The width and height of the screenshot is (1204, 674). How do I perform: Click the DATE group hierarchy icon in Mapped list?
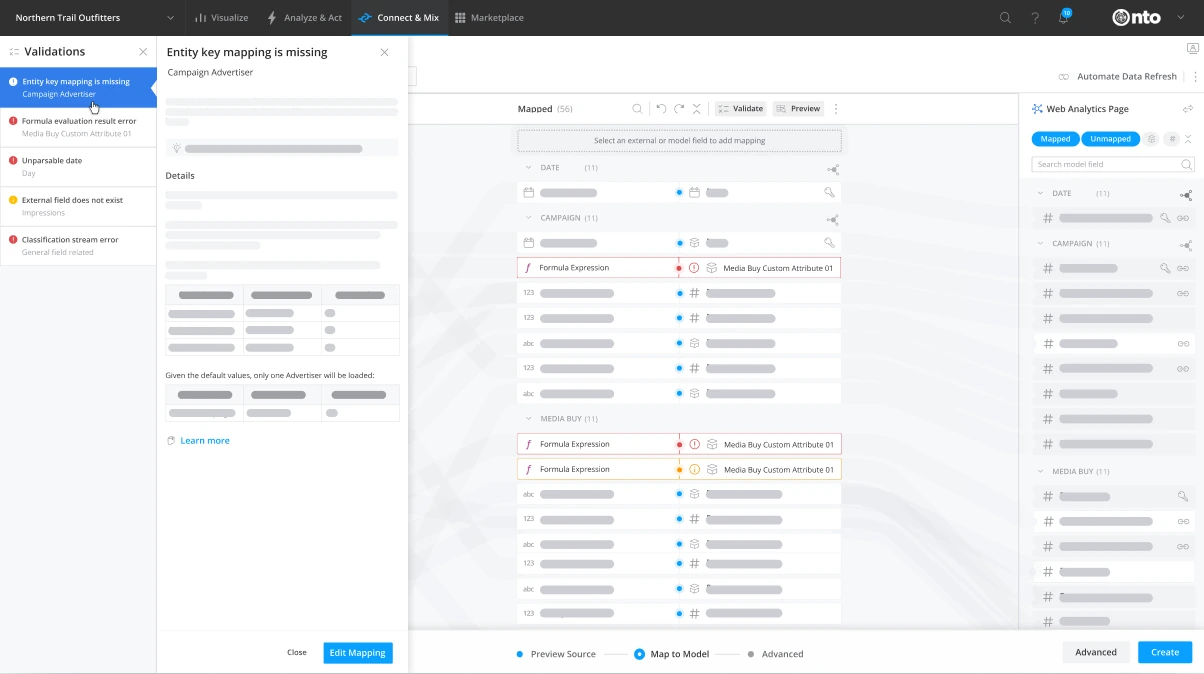tap(832, 169)
